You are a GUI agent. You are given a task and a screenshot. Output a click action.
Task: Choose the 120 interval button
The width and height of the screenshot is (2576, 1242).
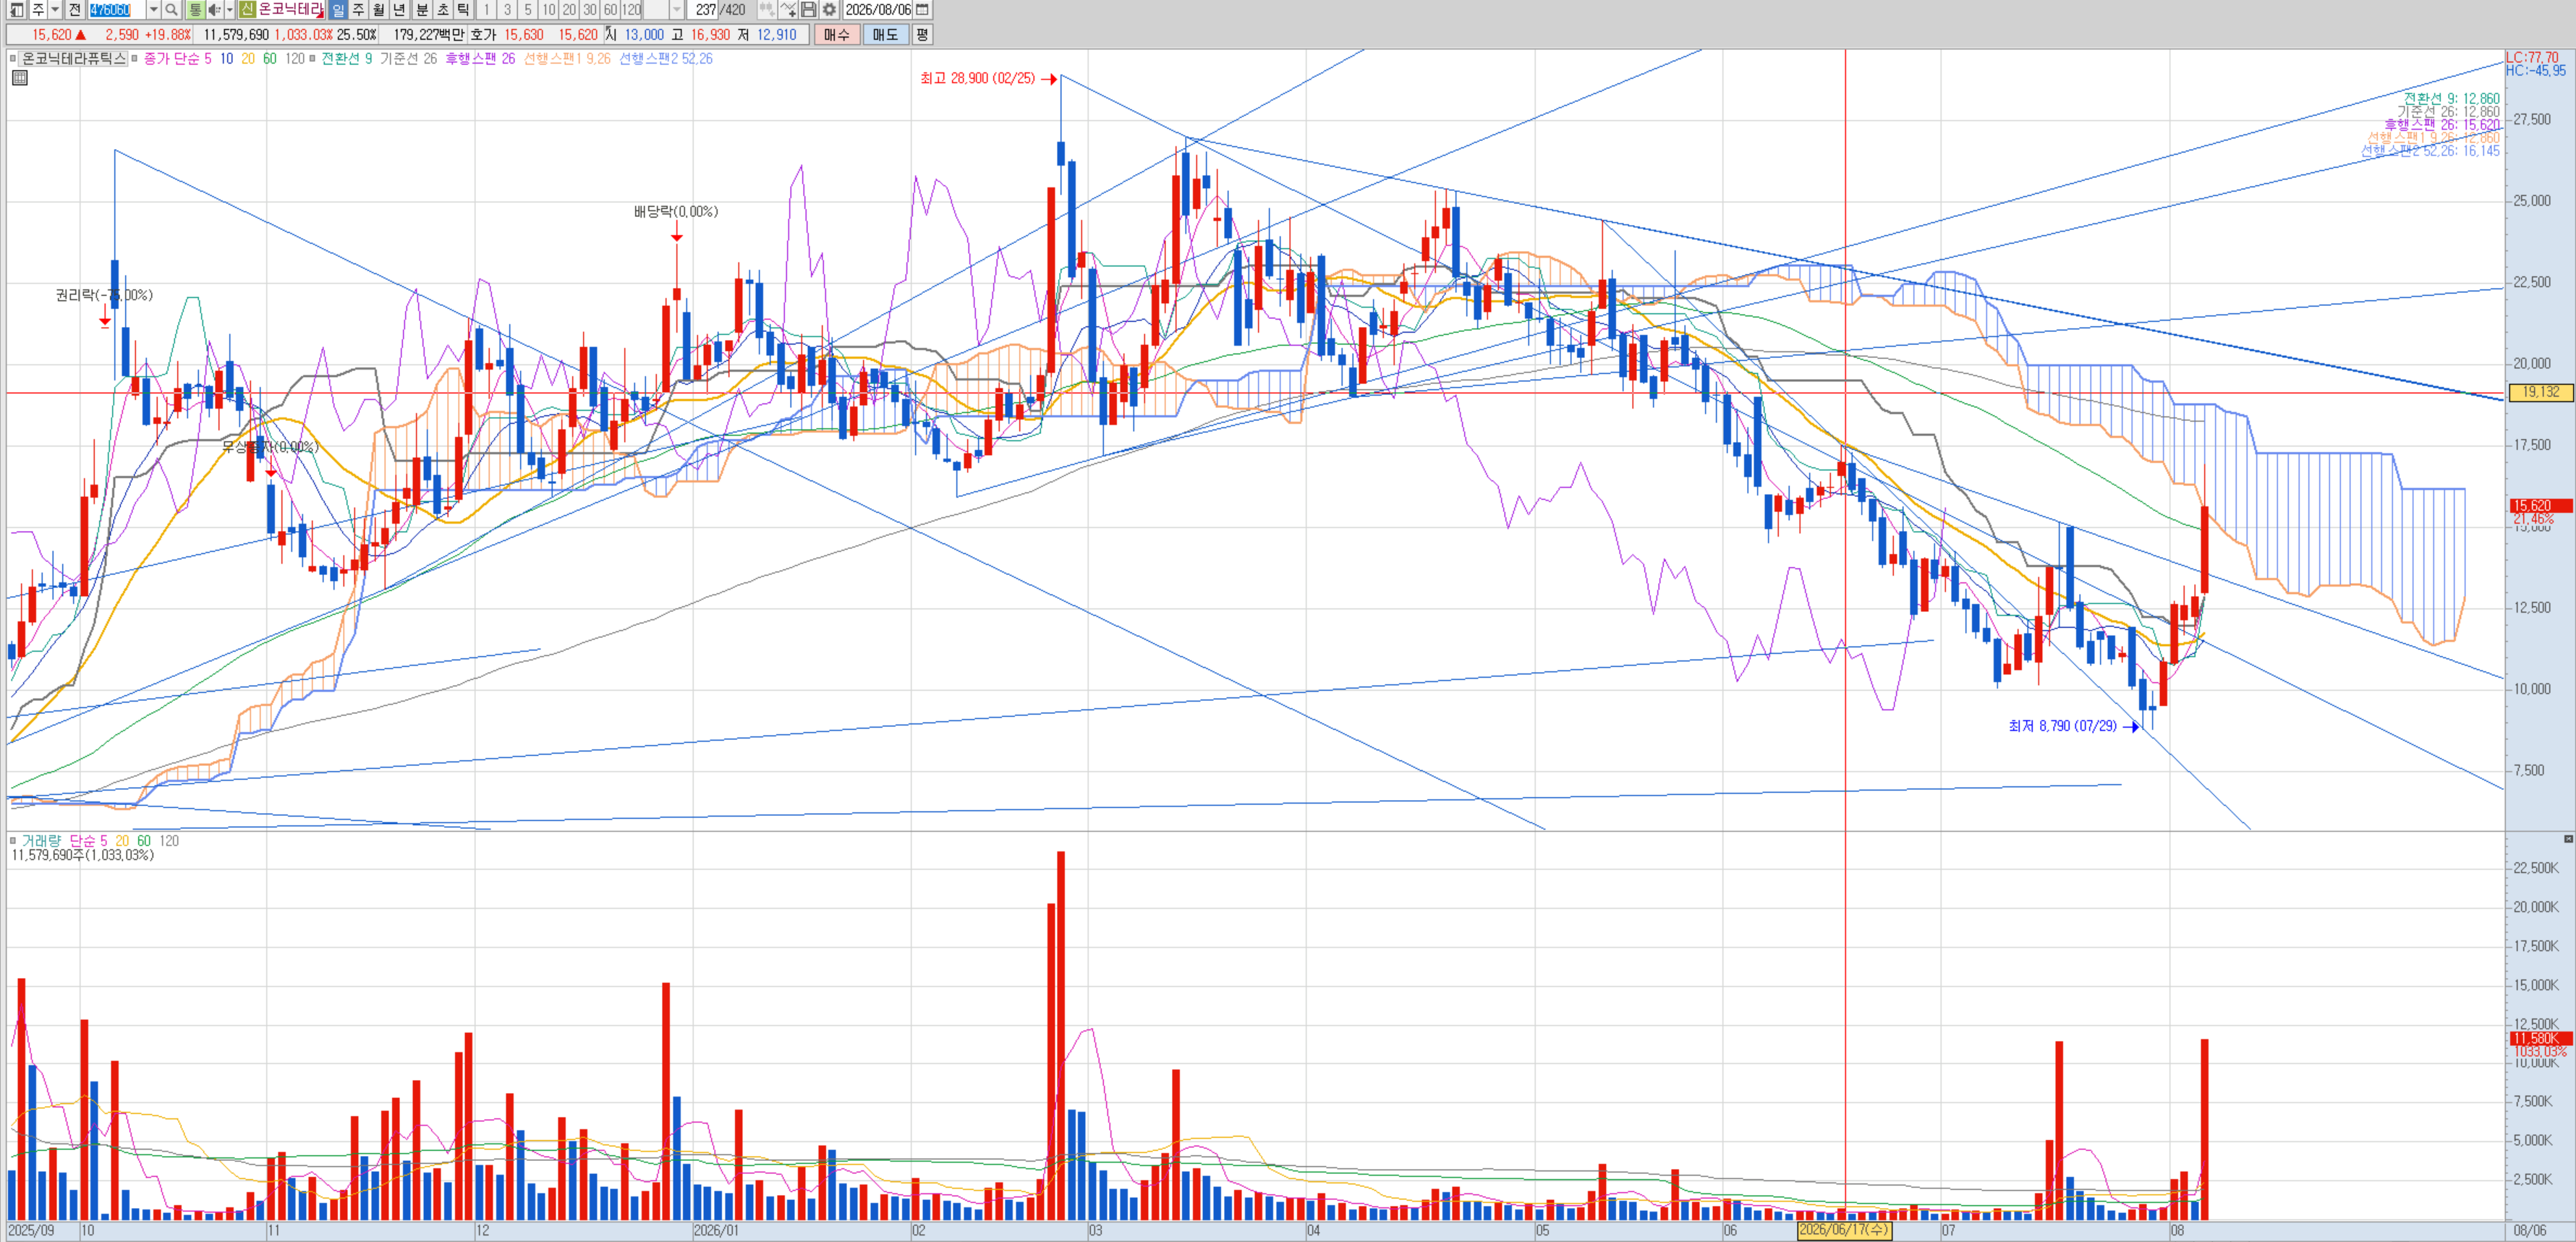point(632,10)
